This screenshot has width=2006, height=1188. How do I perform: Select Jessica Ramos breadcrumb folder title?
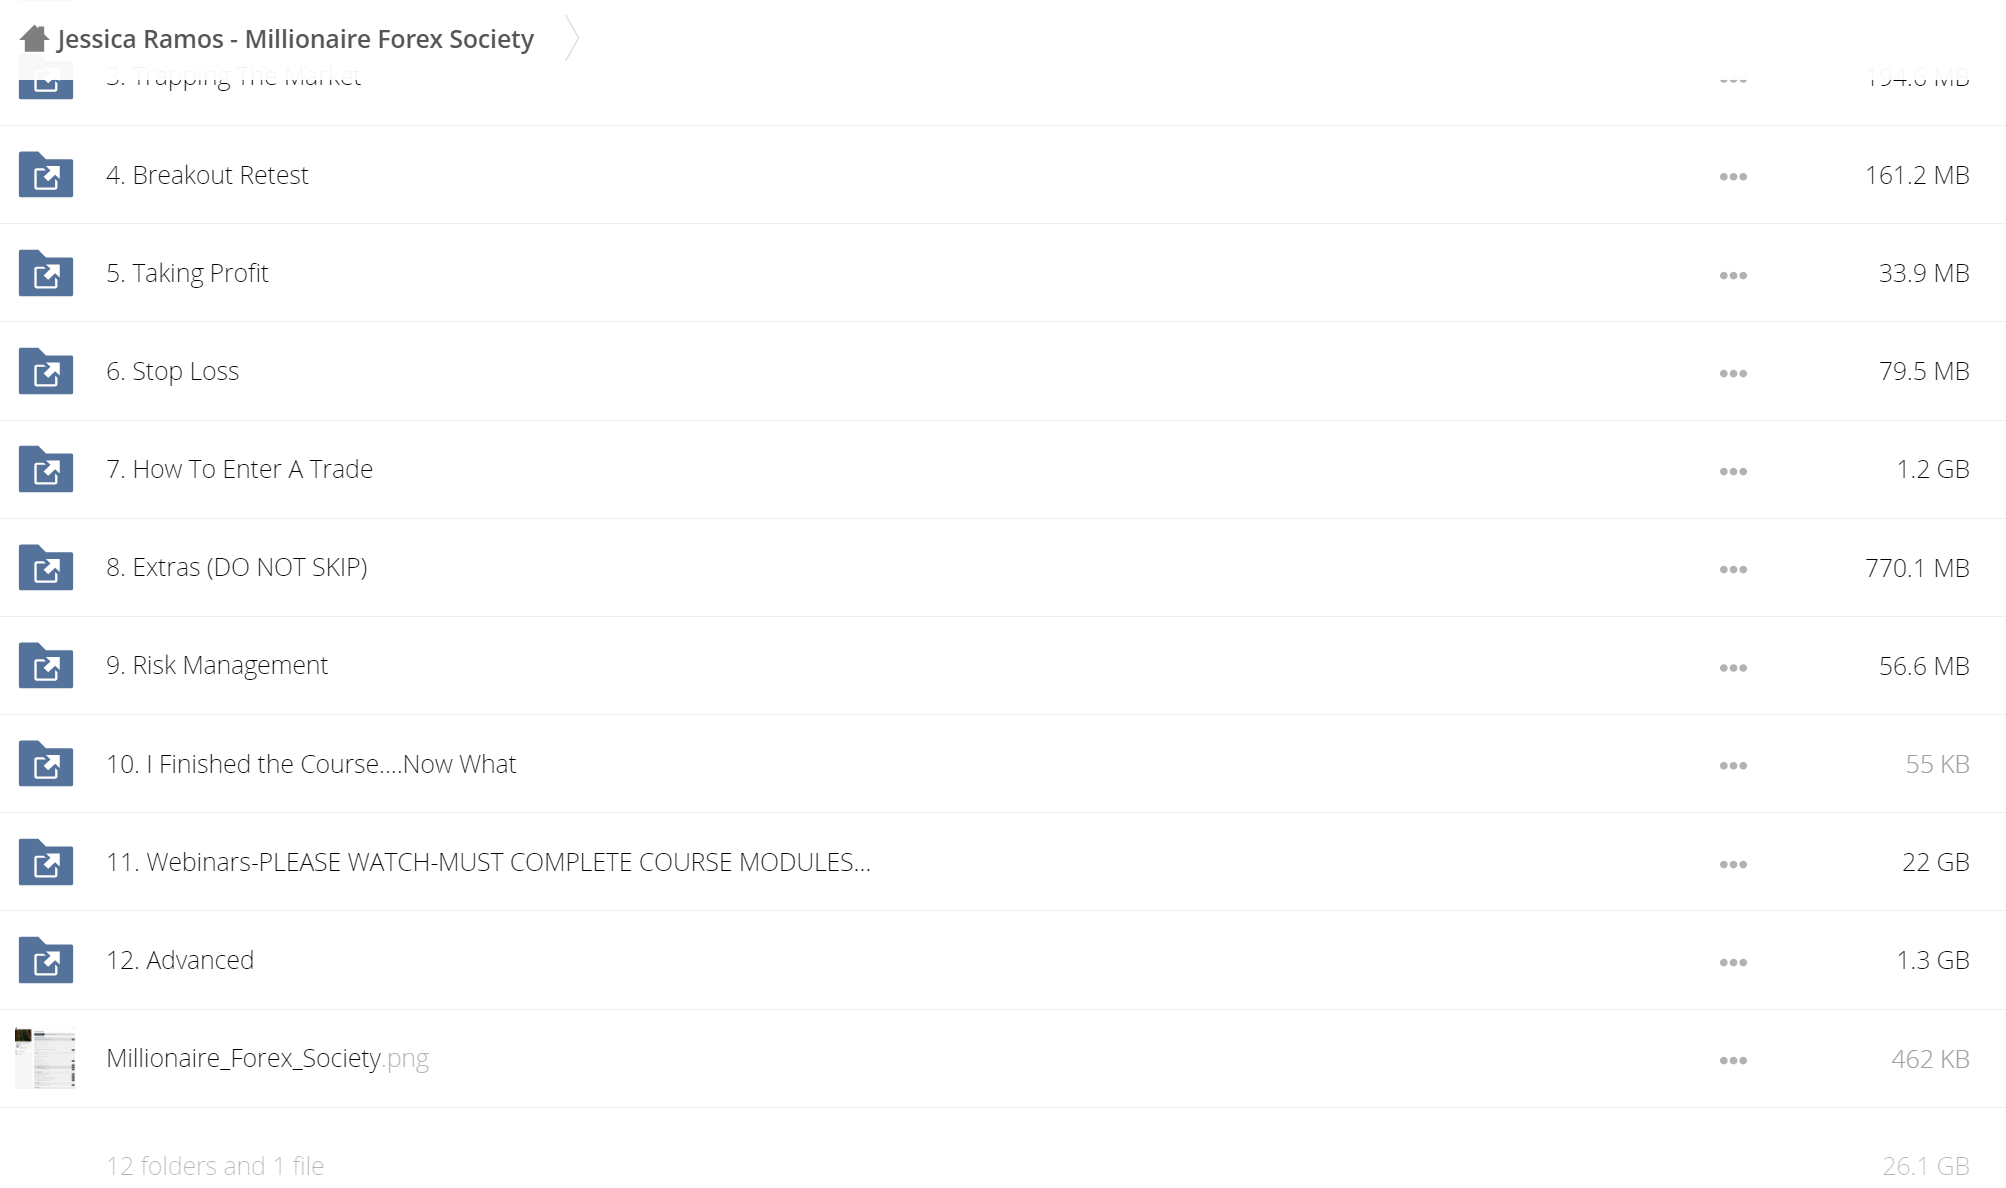296,39
